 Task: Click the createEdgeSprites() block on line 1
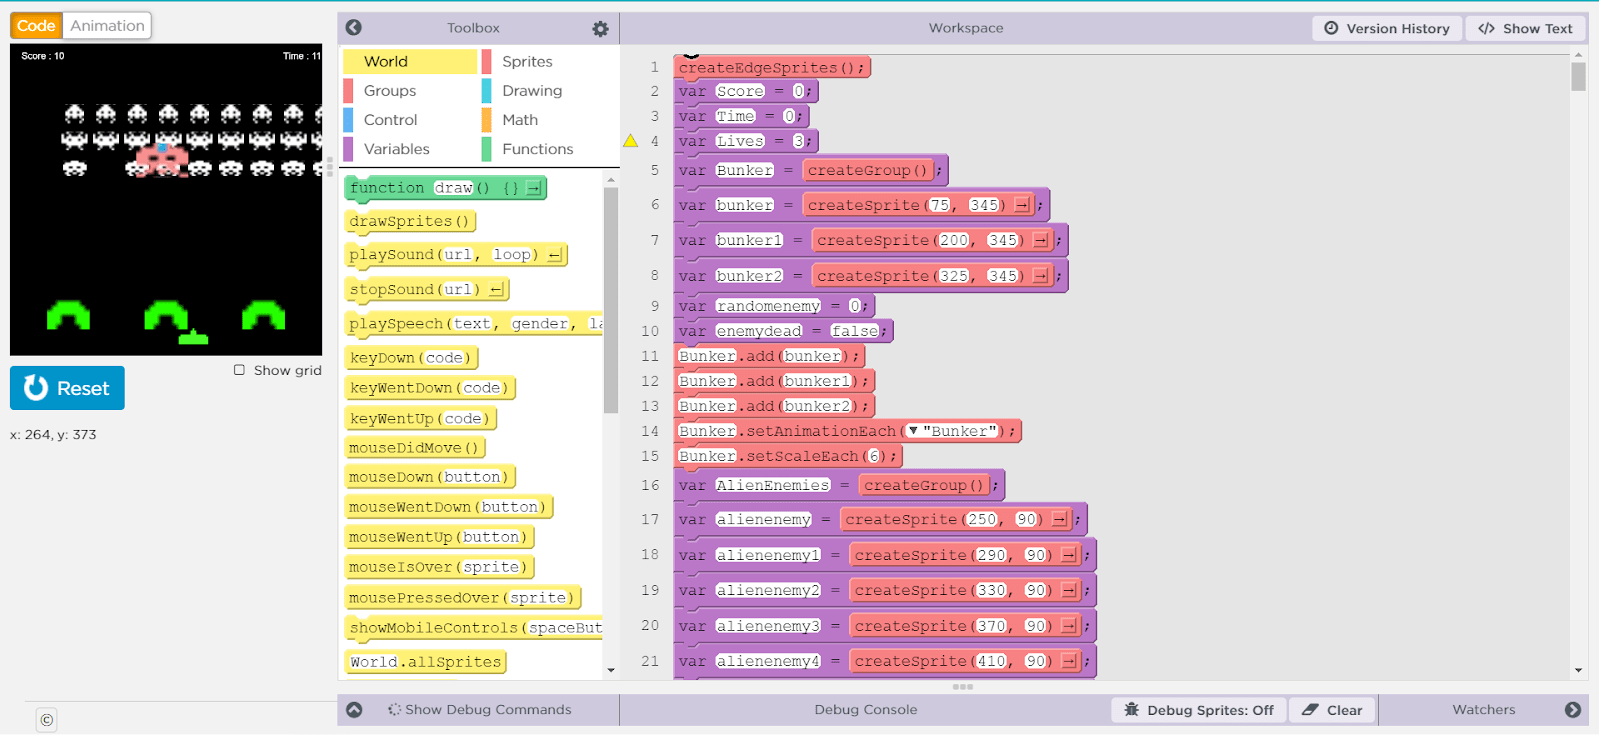tap(772, 67)
